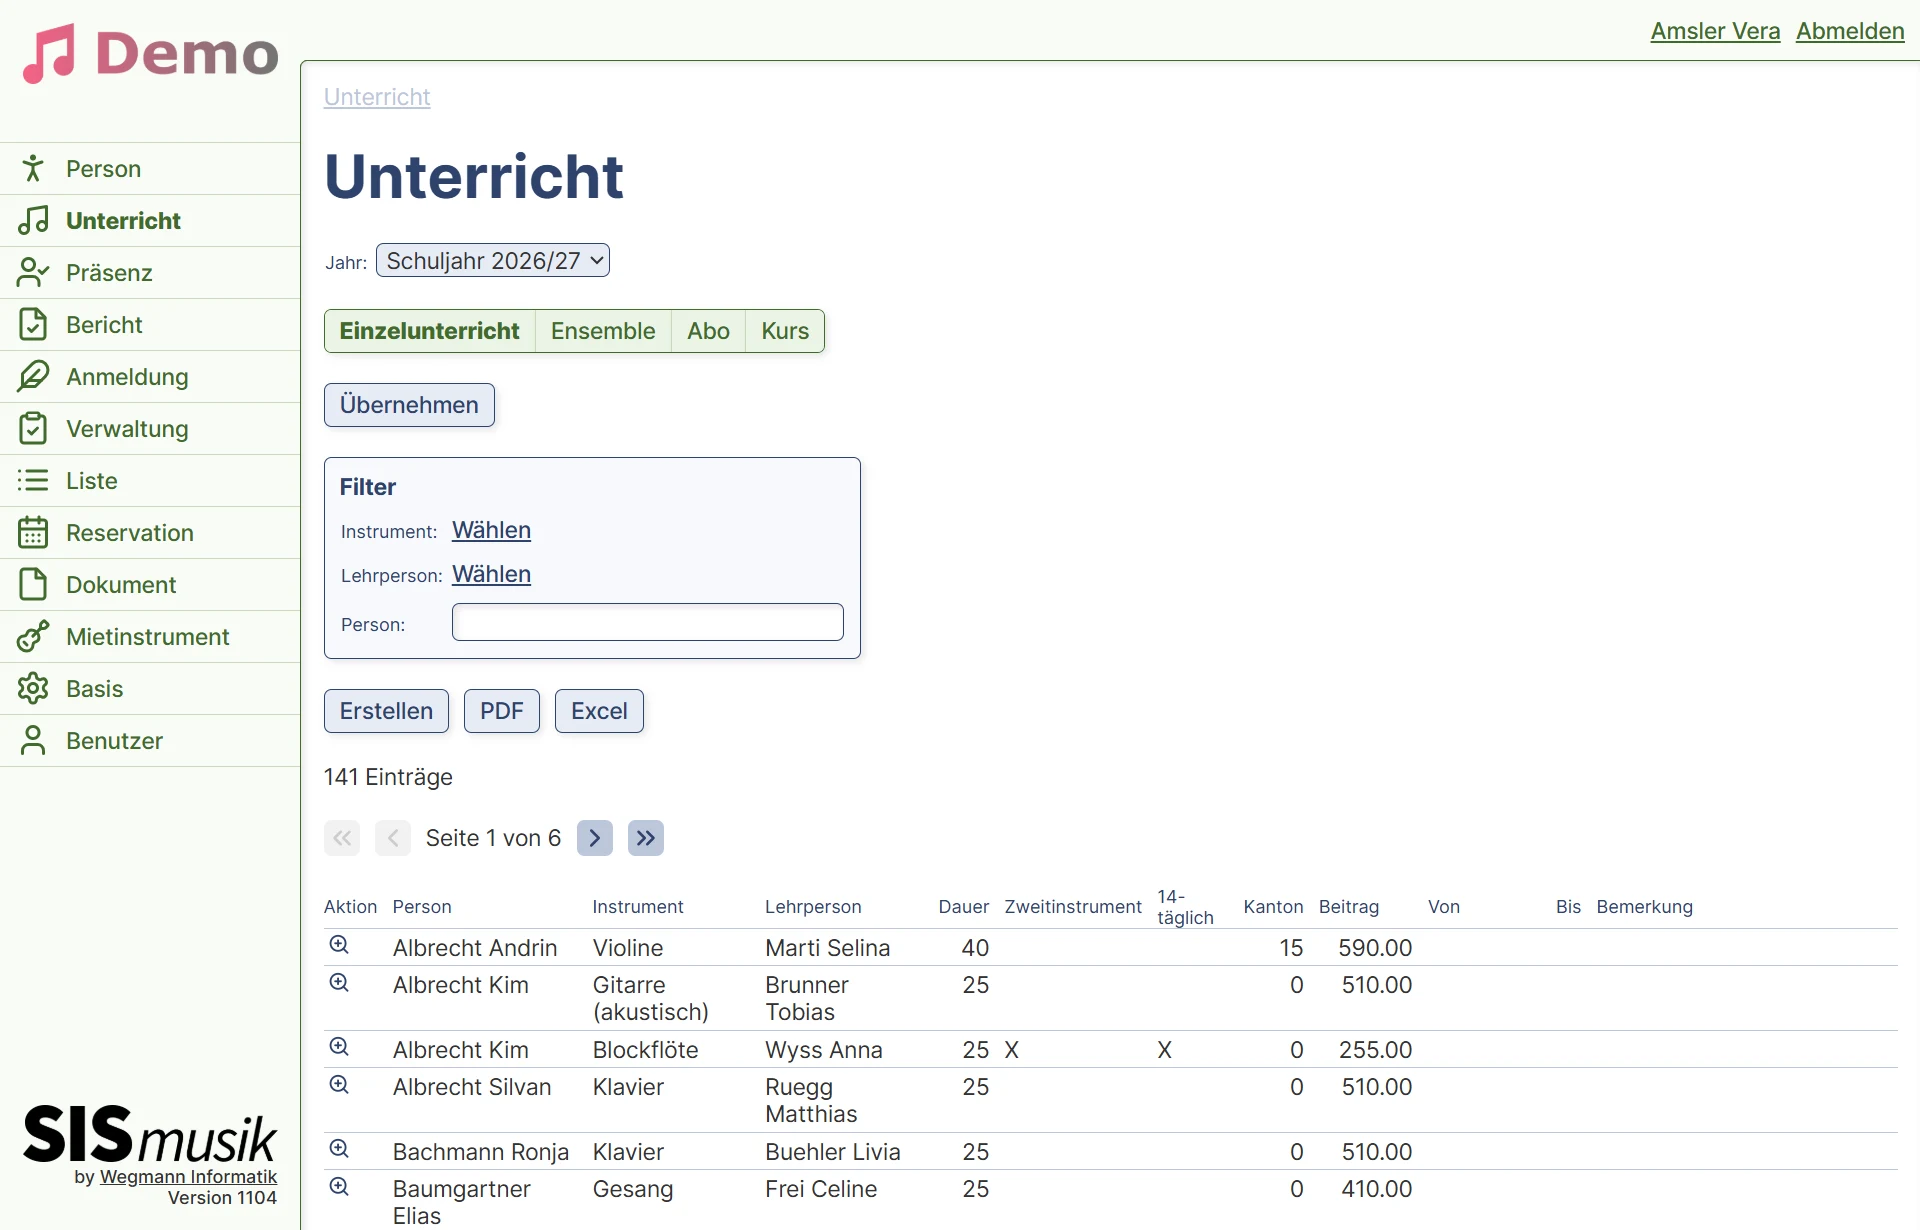Click the Reservation calendar icon
Viewport: 1920px width, 1230px height.
[x=33, y=532]
